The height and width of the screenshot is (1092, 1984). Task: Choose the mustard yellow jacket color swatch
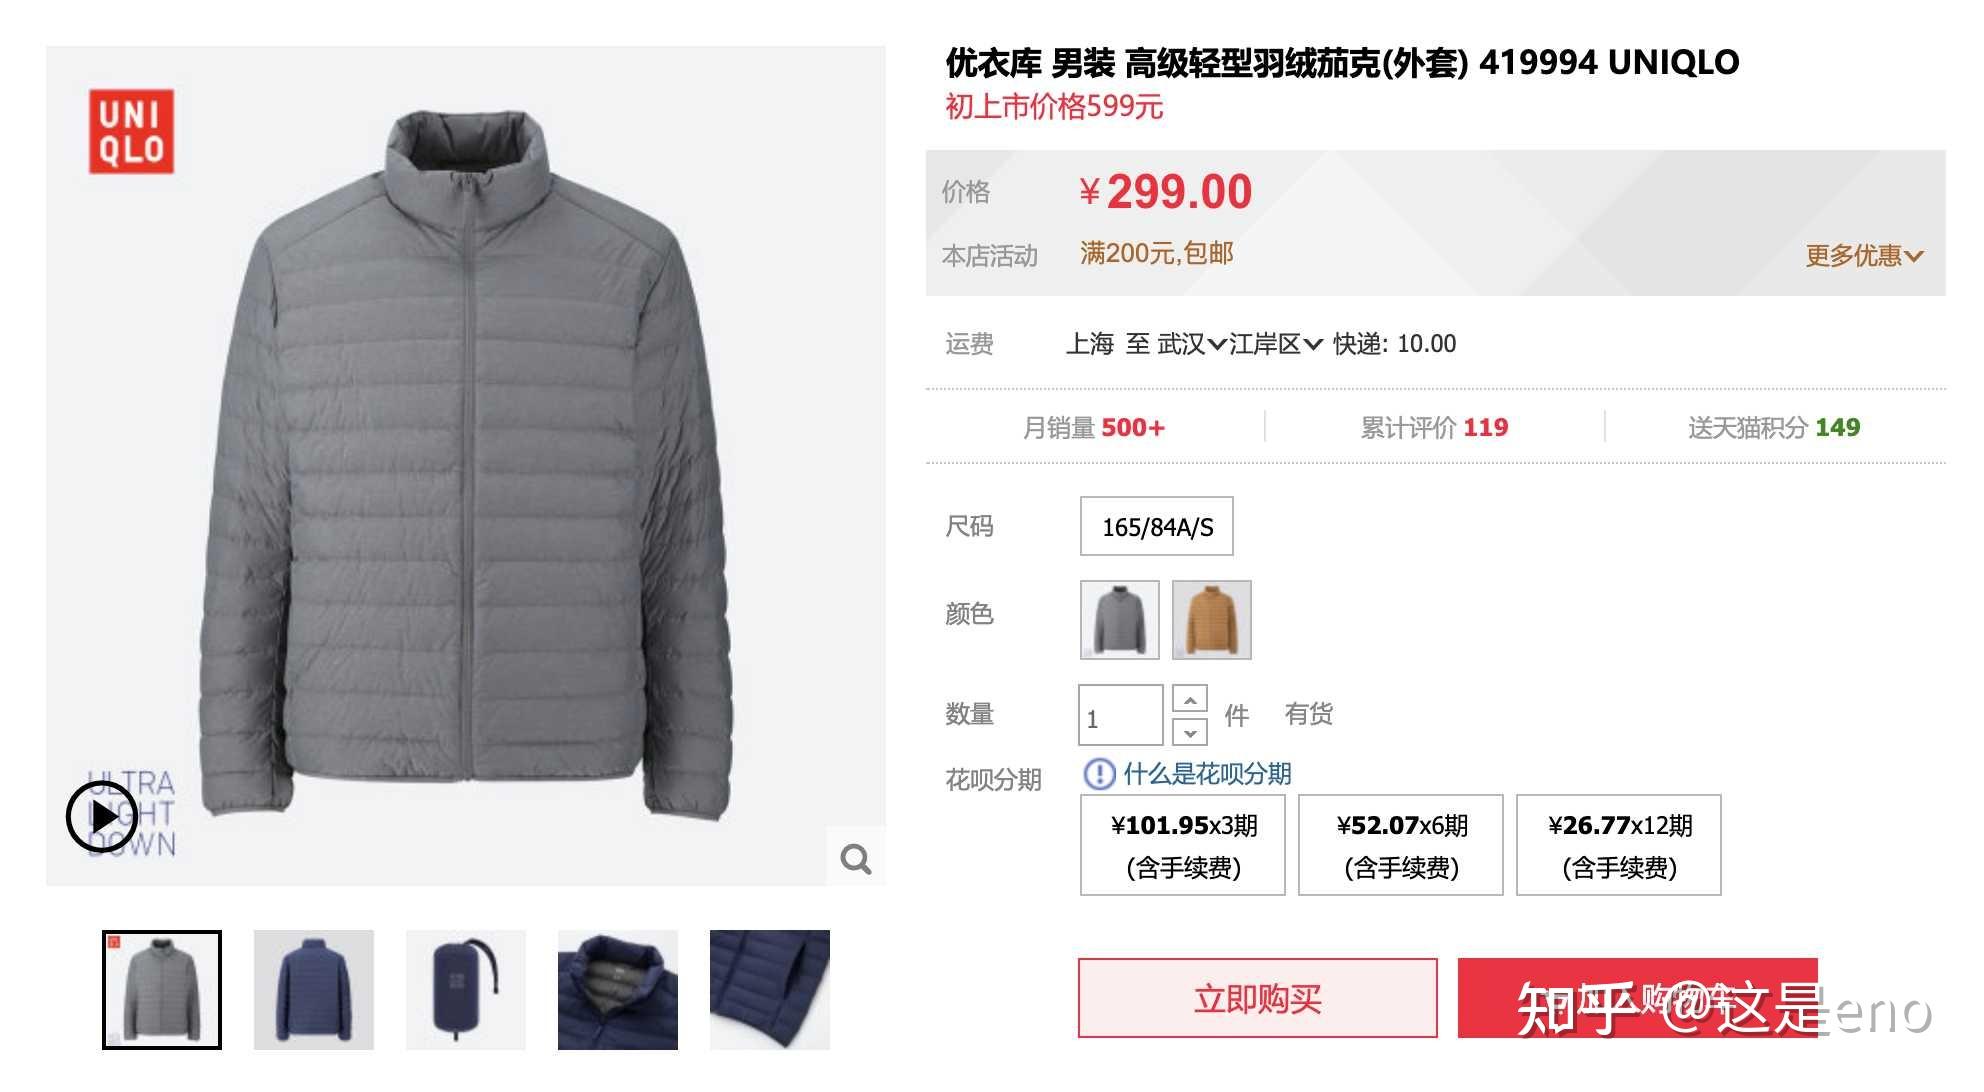pos(1212,619)
